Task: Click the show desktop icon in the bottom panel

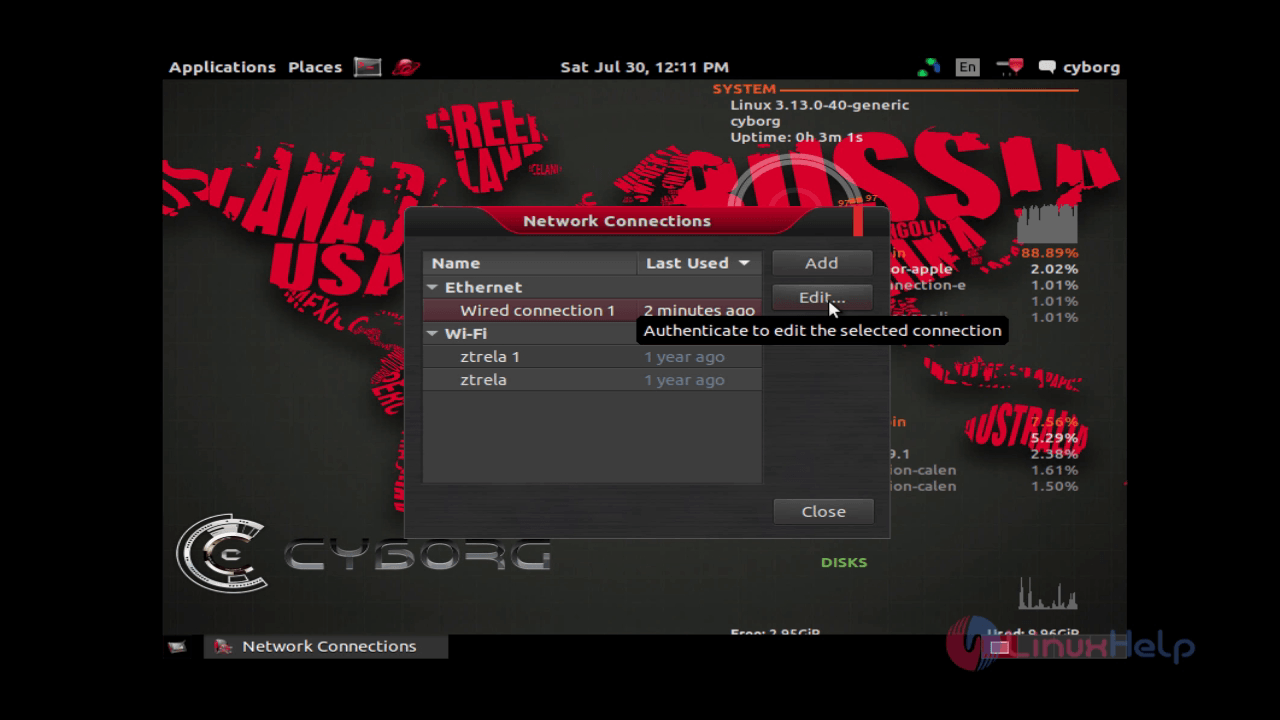Action: [x=177, y=646]
